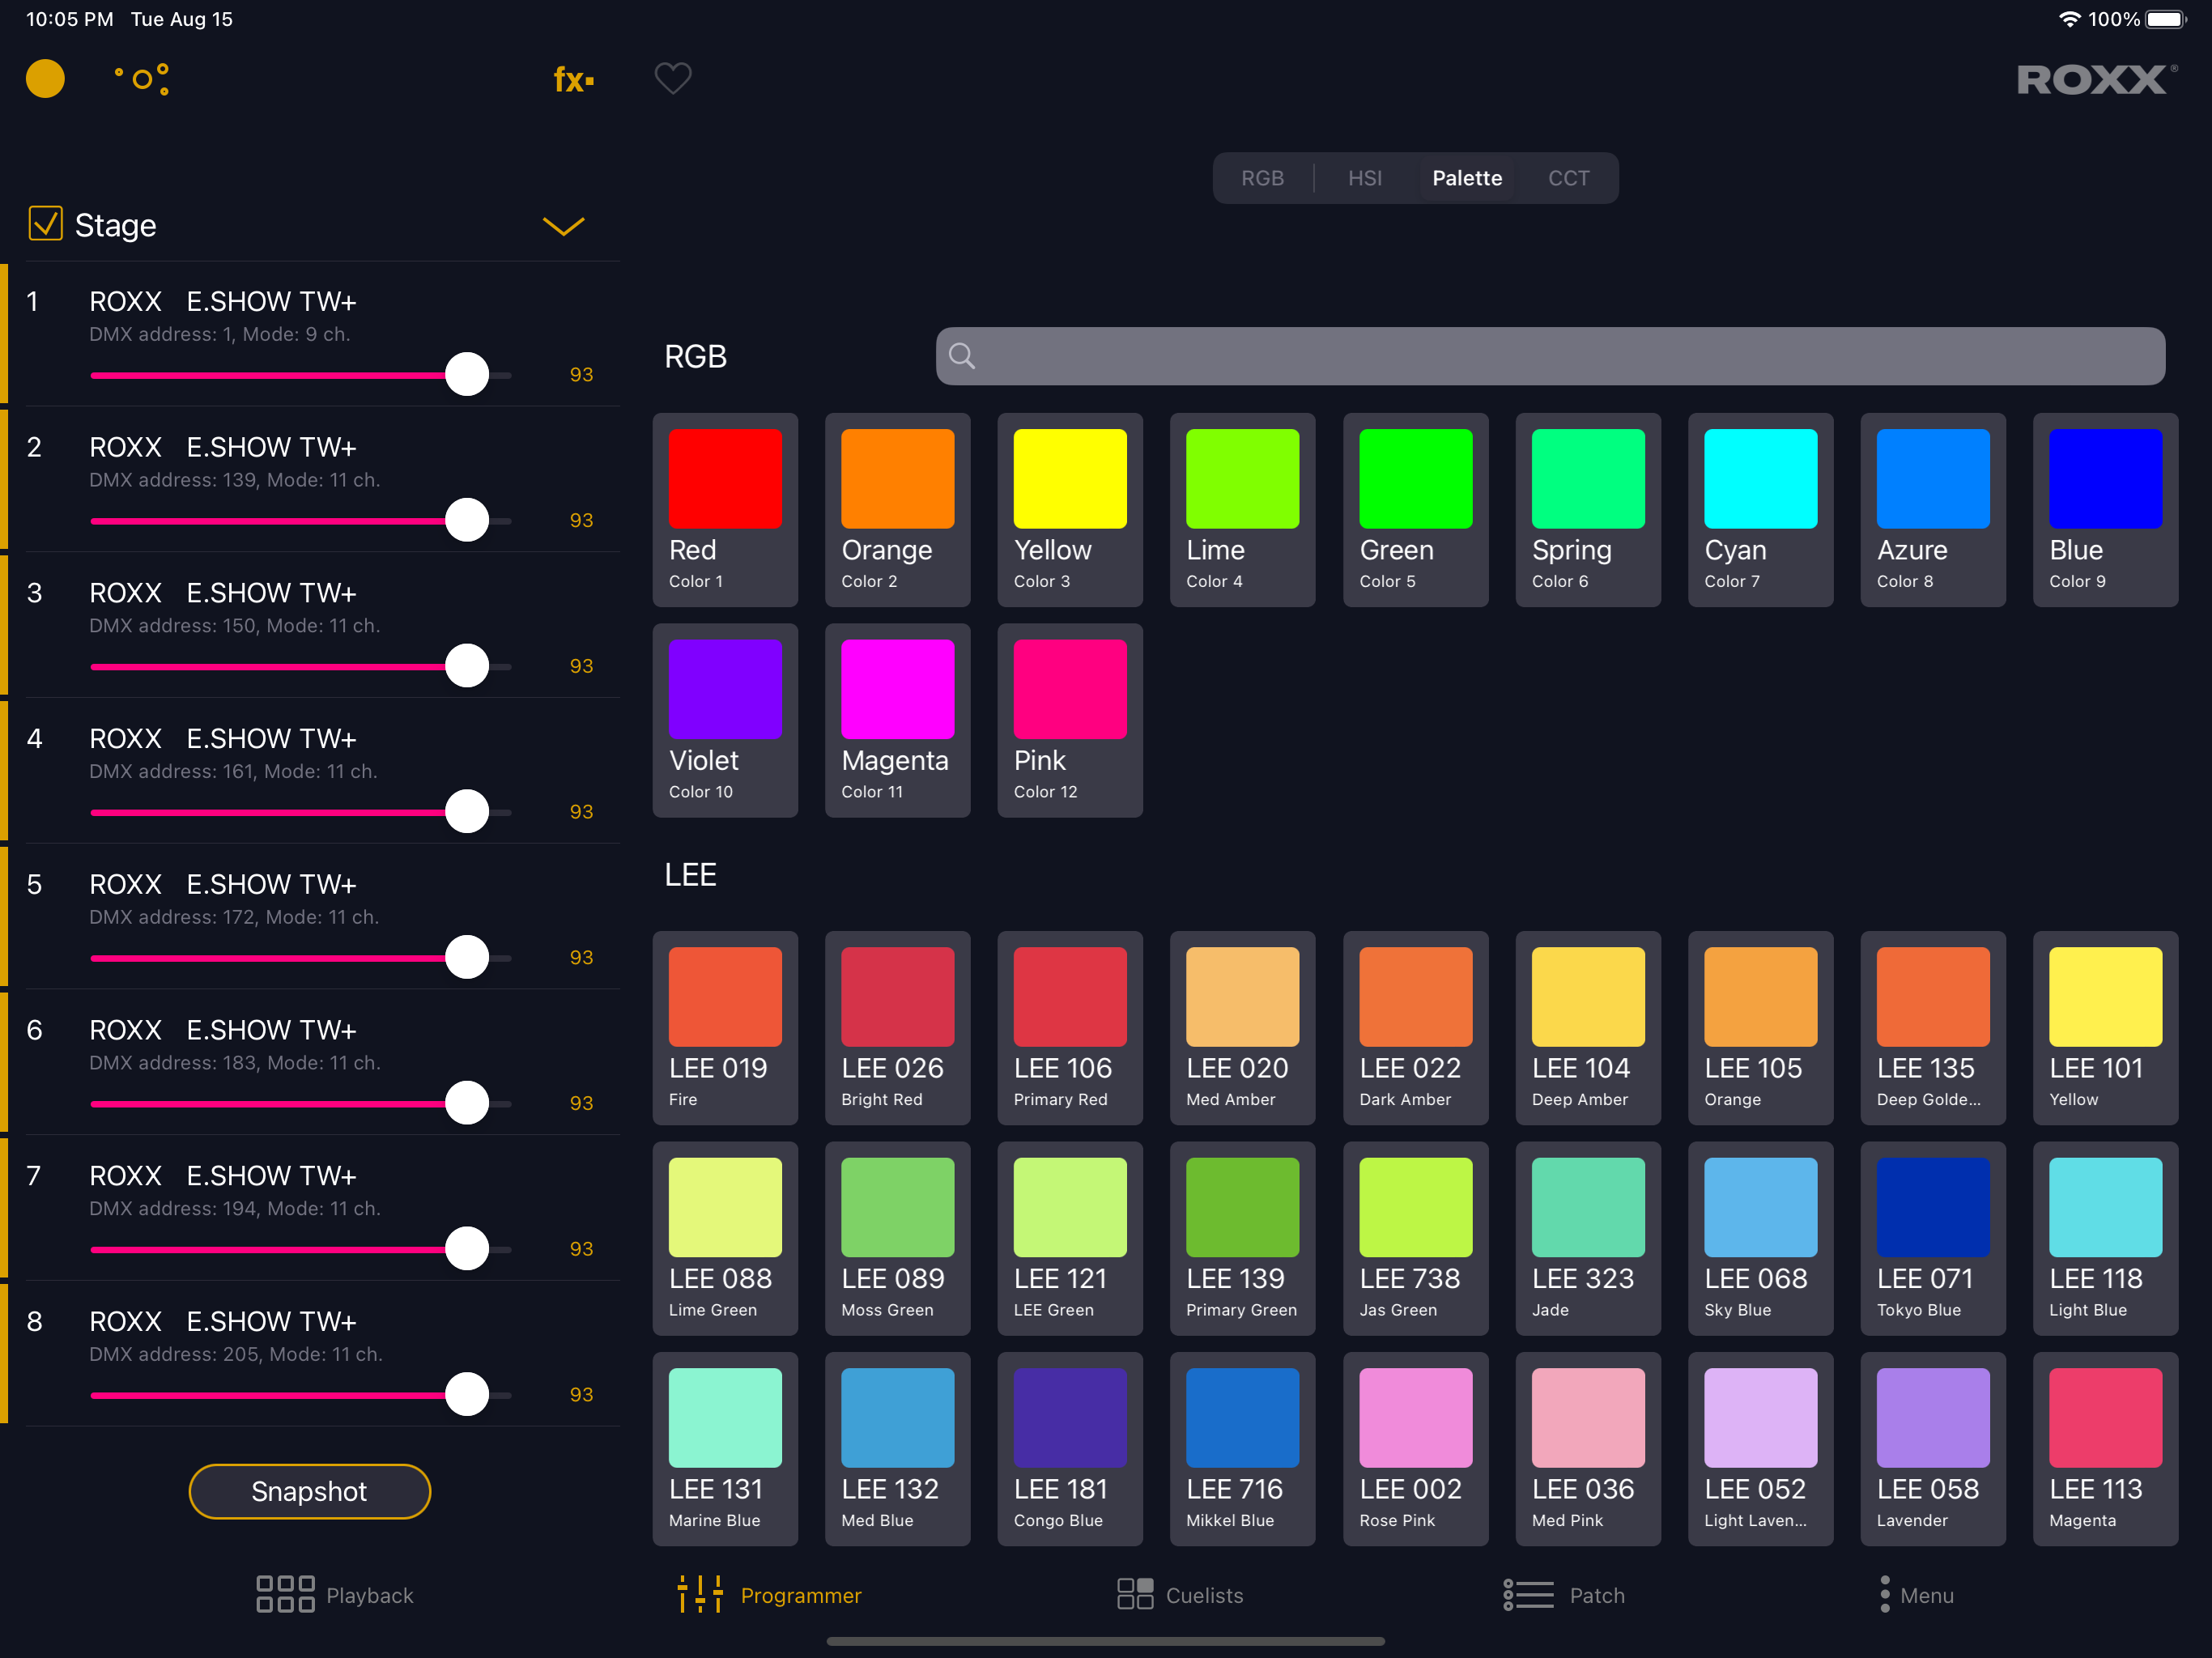Switch to the CCT tab
2212x1658 pixels.
point(1568,178)
